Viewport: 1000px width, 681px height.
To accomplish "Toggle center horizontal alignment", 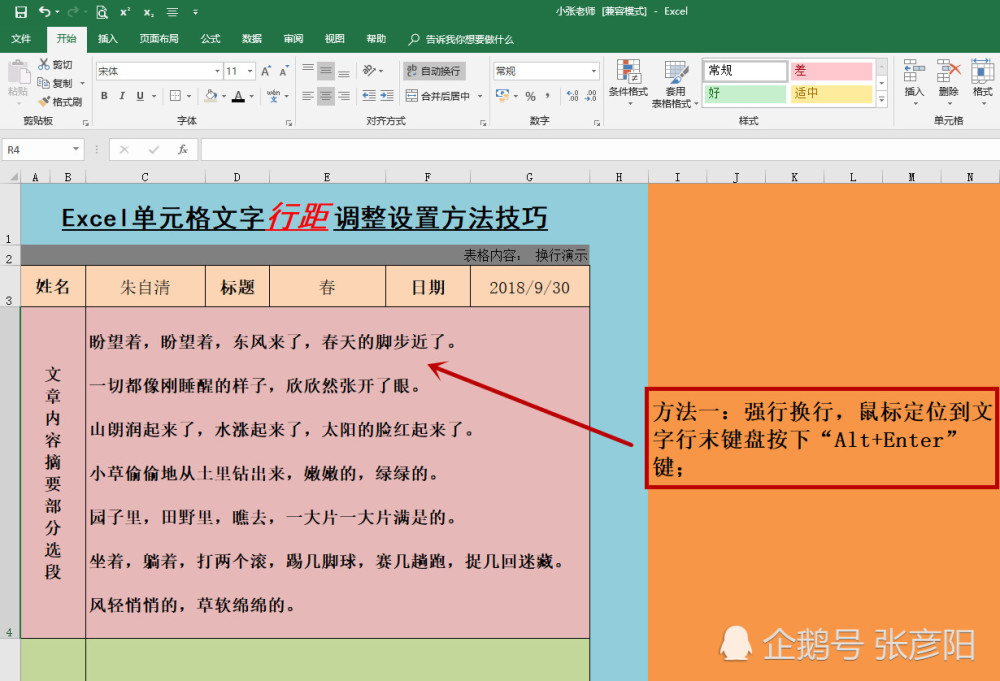I will coord(326,96).
